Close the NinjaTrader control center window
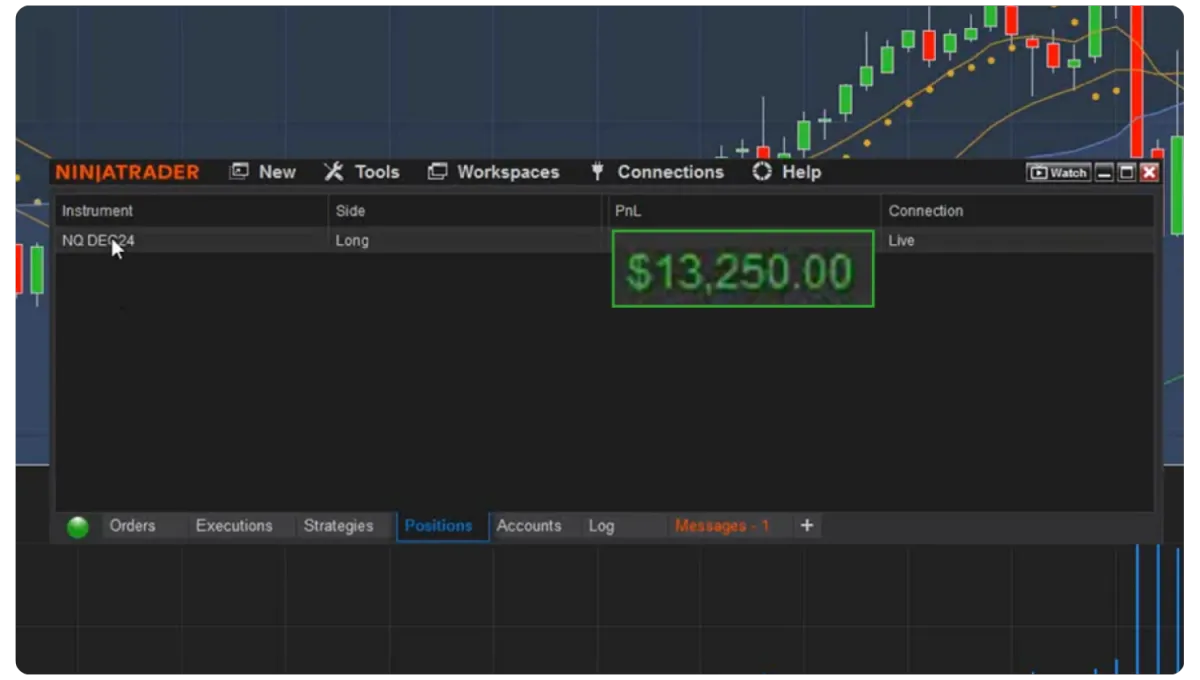The height and width of the screenshot is (680, 1200). tap(1149, 173)
